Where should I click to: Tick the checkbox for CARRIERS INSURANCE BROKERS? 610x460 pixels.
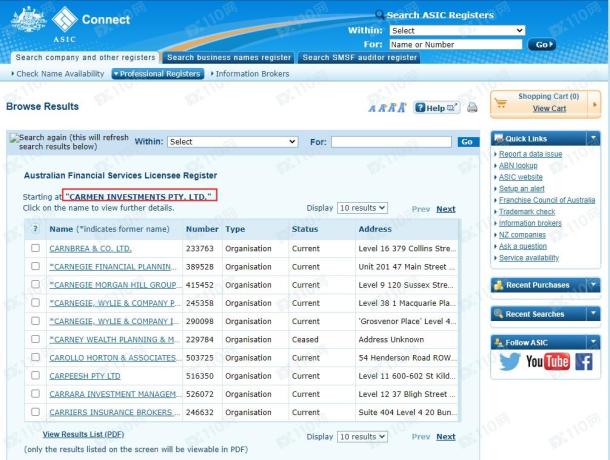[x=35, y=412]
